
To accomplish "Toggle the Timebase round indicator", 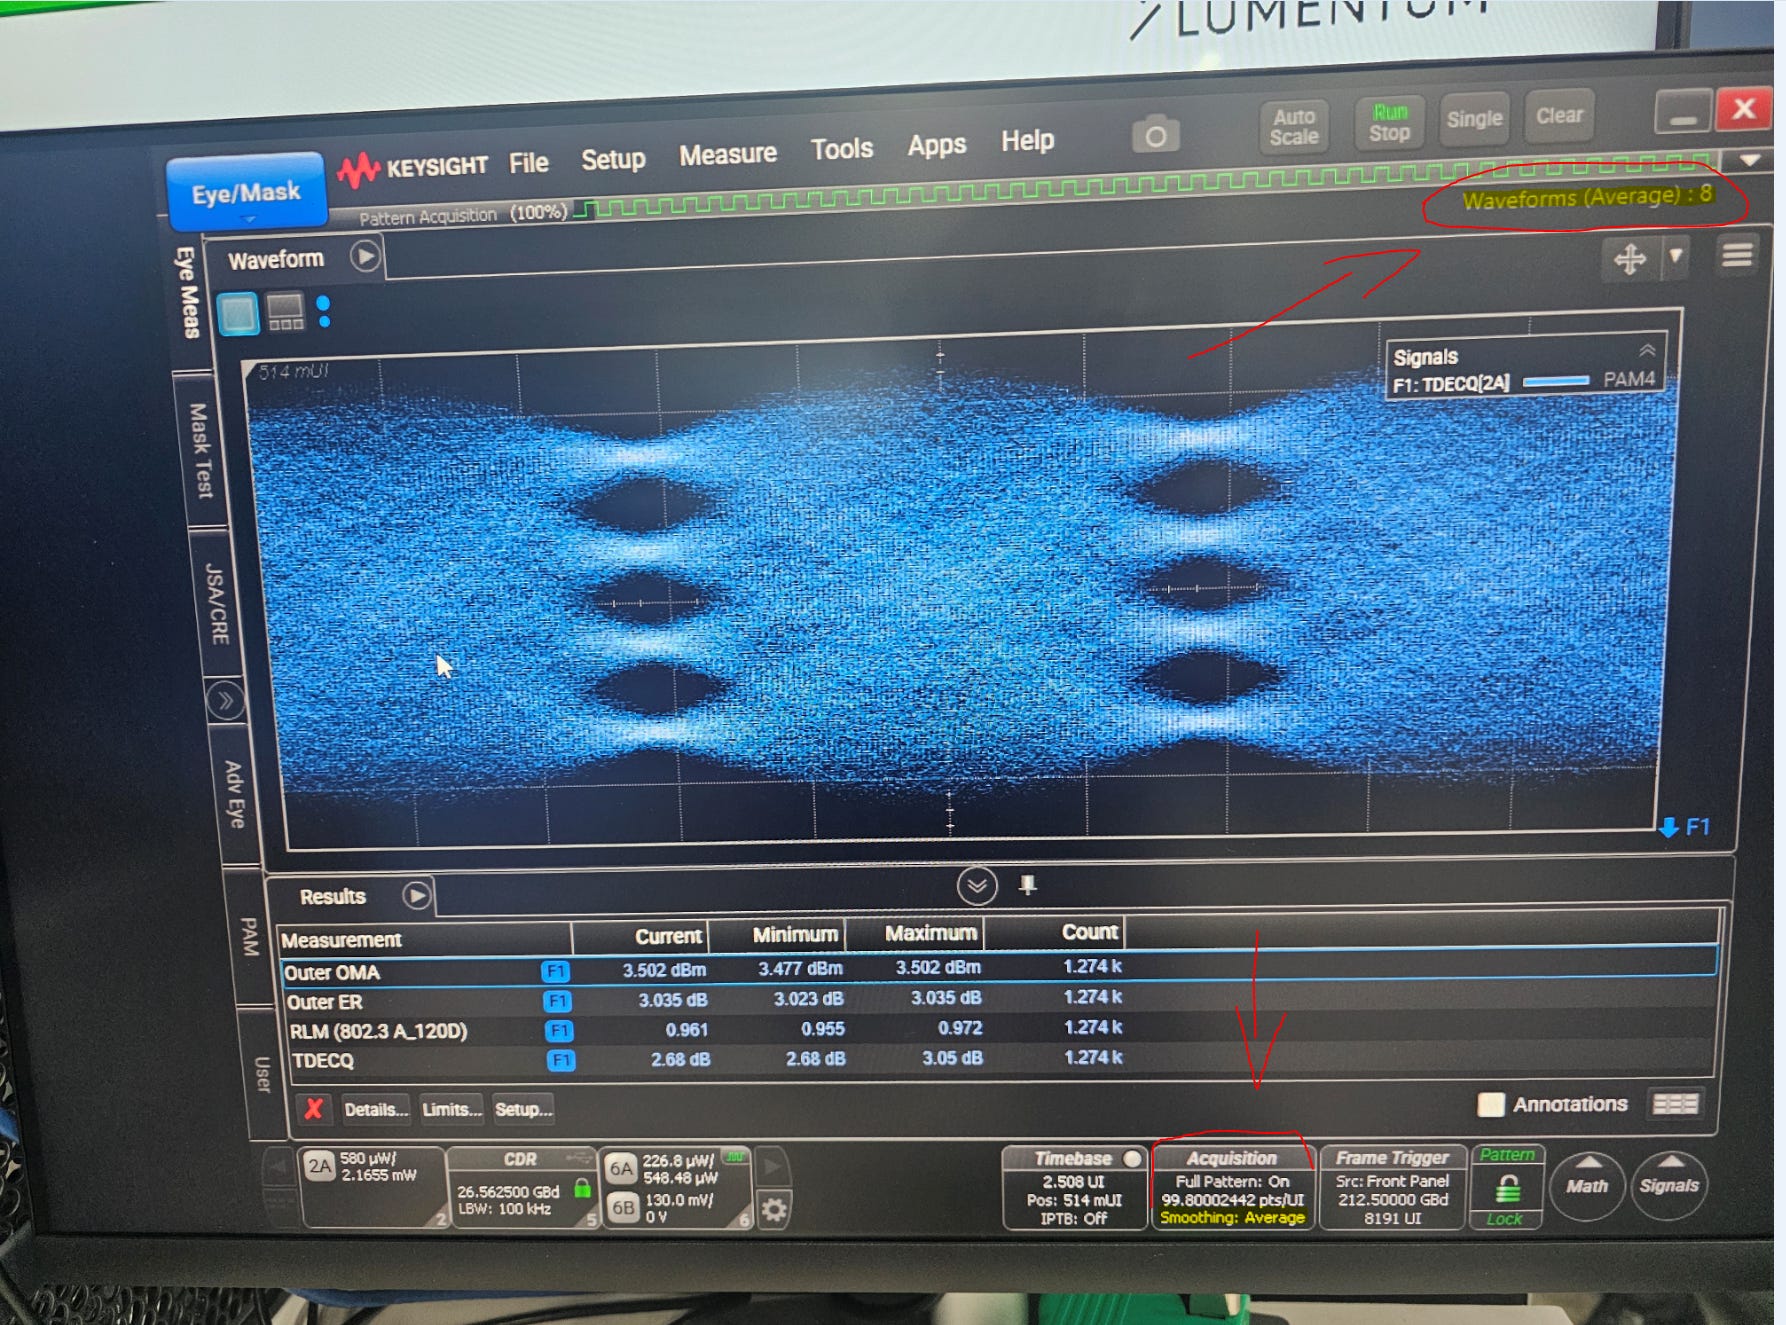I will point(1132,1158).
